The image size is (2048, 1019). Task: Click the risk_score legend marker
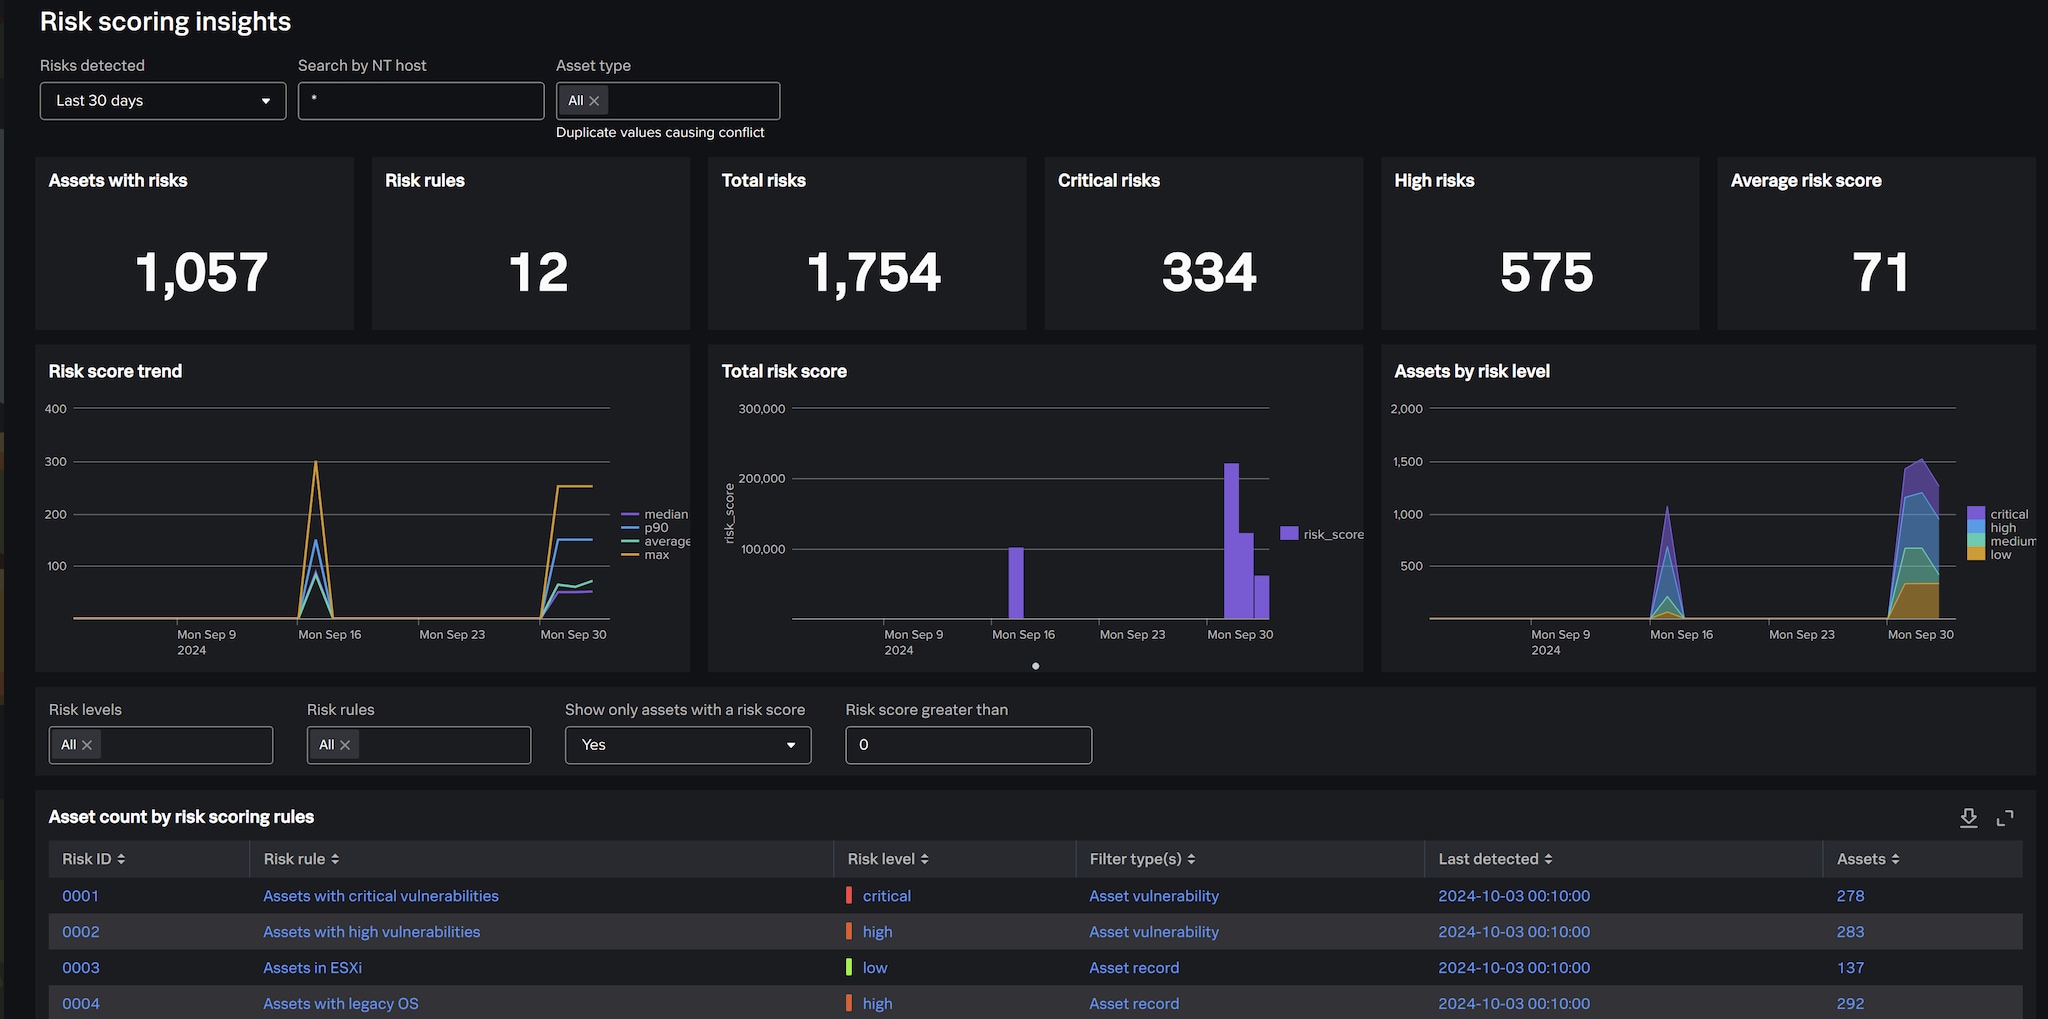pos(1290,534)
